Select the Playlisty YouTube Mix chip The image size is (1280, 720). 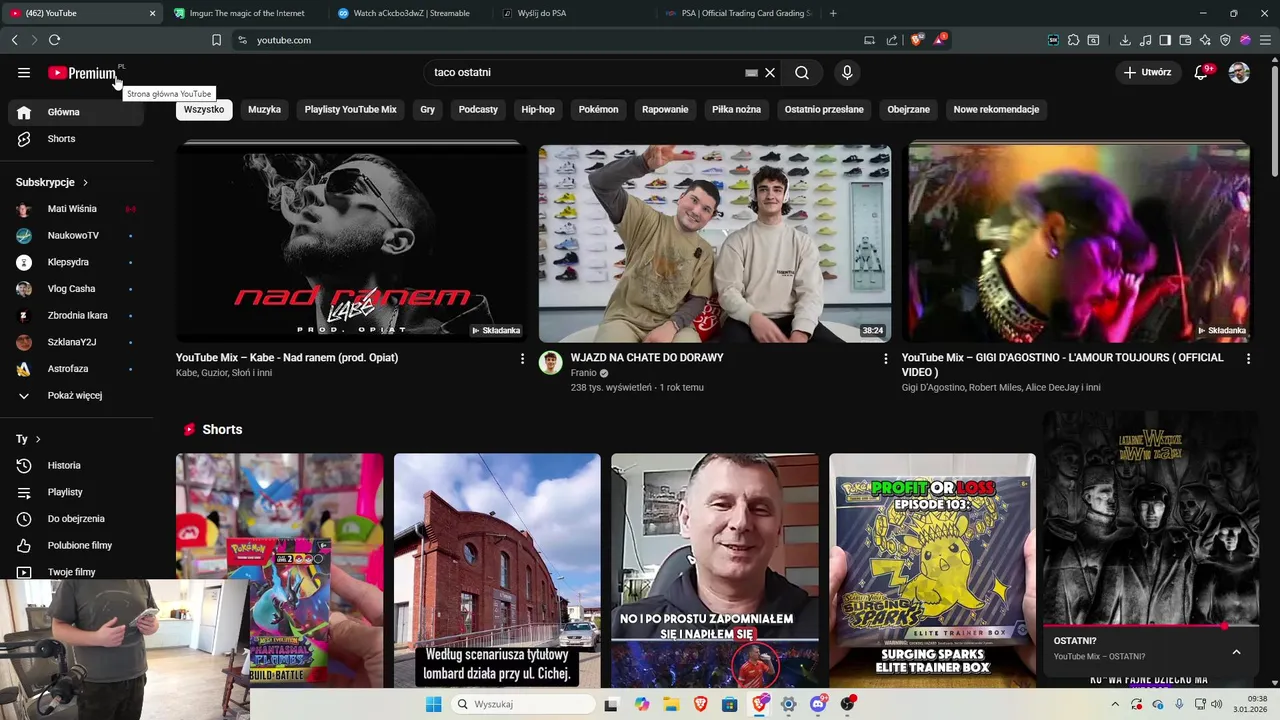pyautogui.click(x=351, y=109)
